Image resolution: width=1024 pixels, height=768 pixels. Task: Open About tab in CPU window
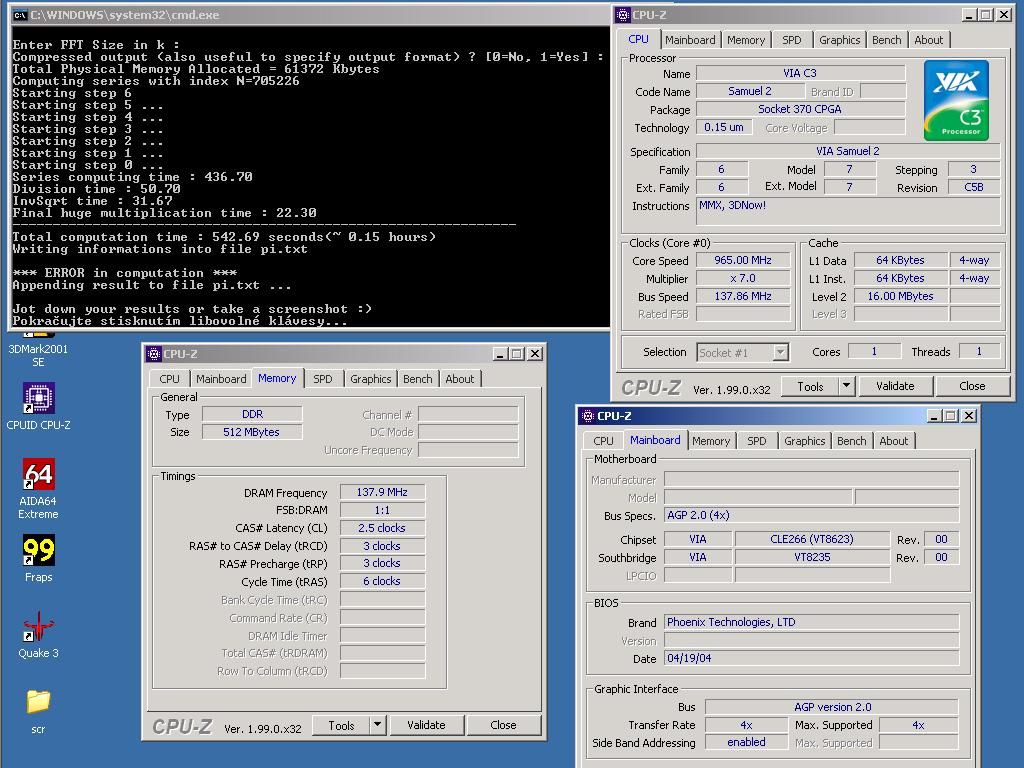pos(928,40)
